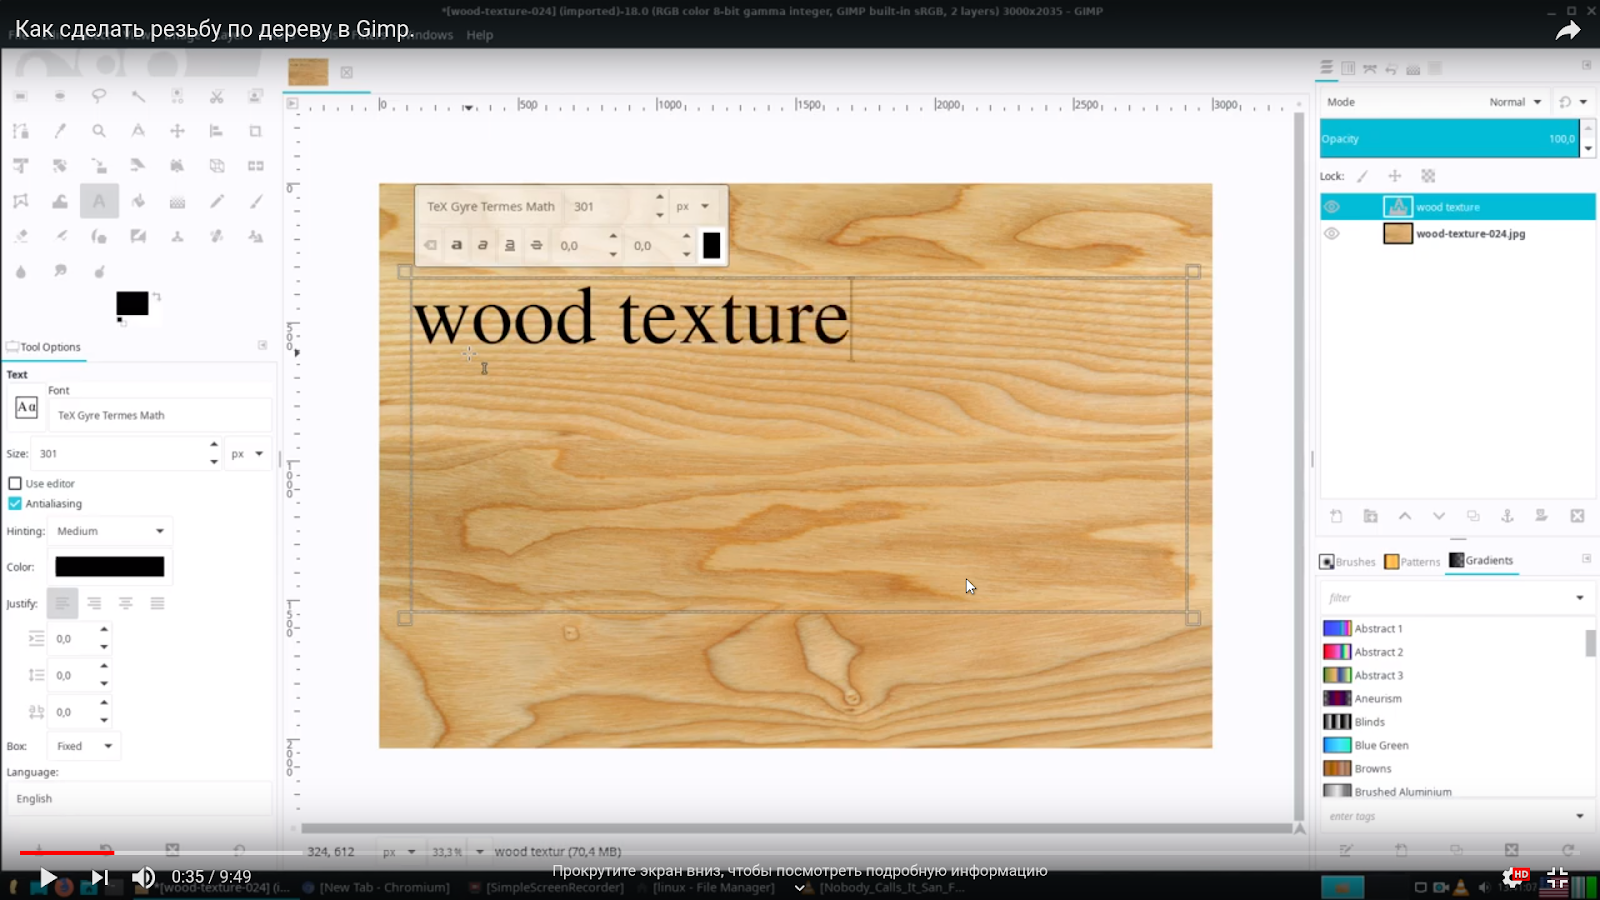Select the Move tool
1600x900 pixels.
(177, 131)
